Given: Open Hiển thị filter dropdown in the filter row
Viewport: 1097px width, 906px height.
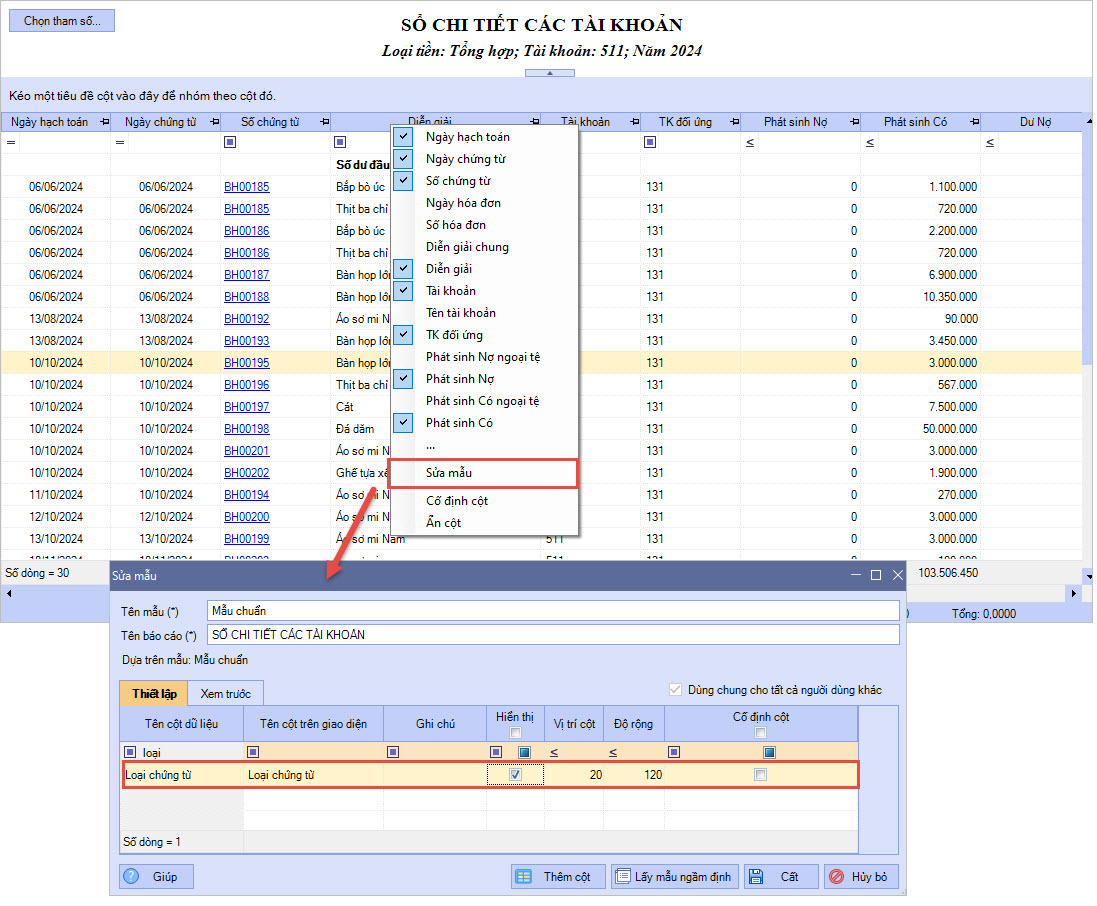Looking at the screenshot, I should (x=525, y=752).
